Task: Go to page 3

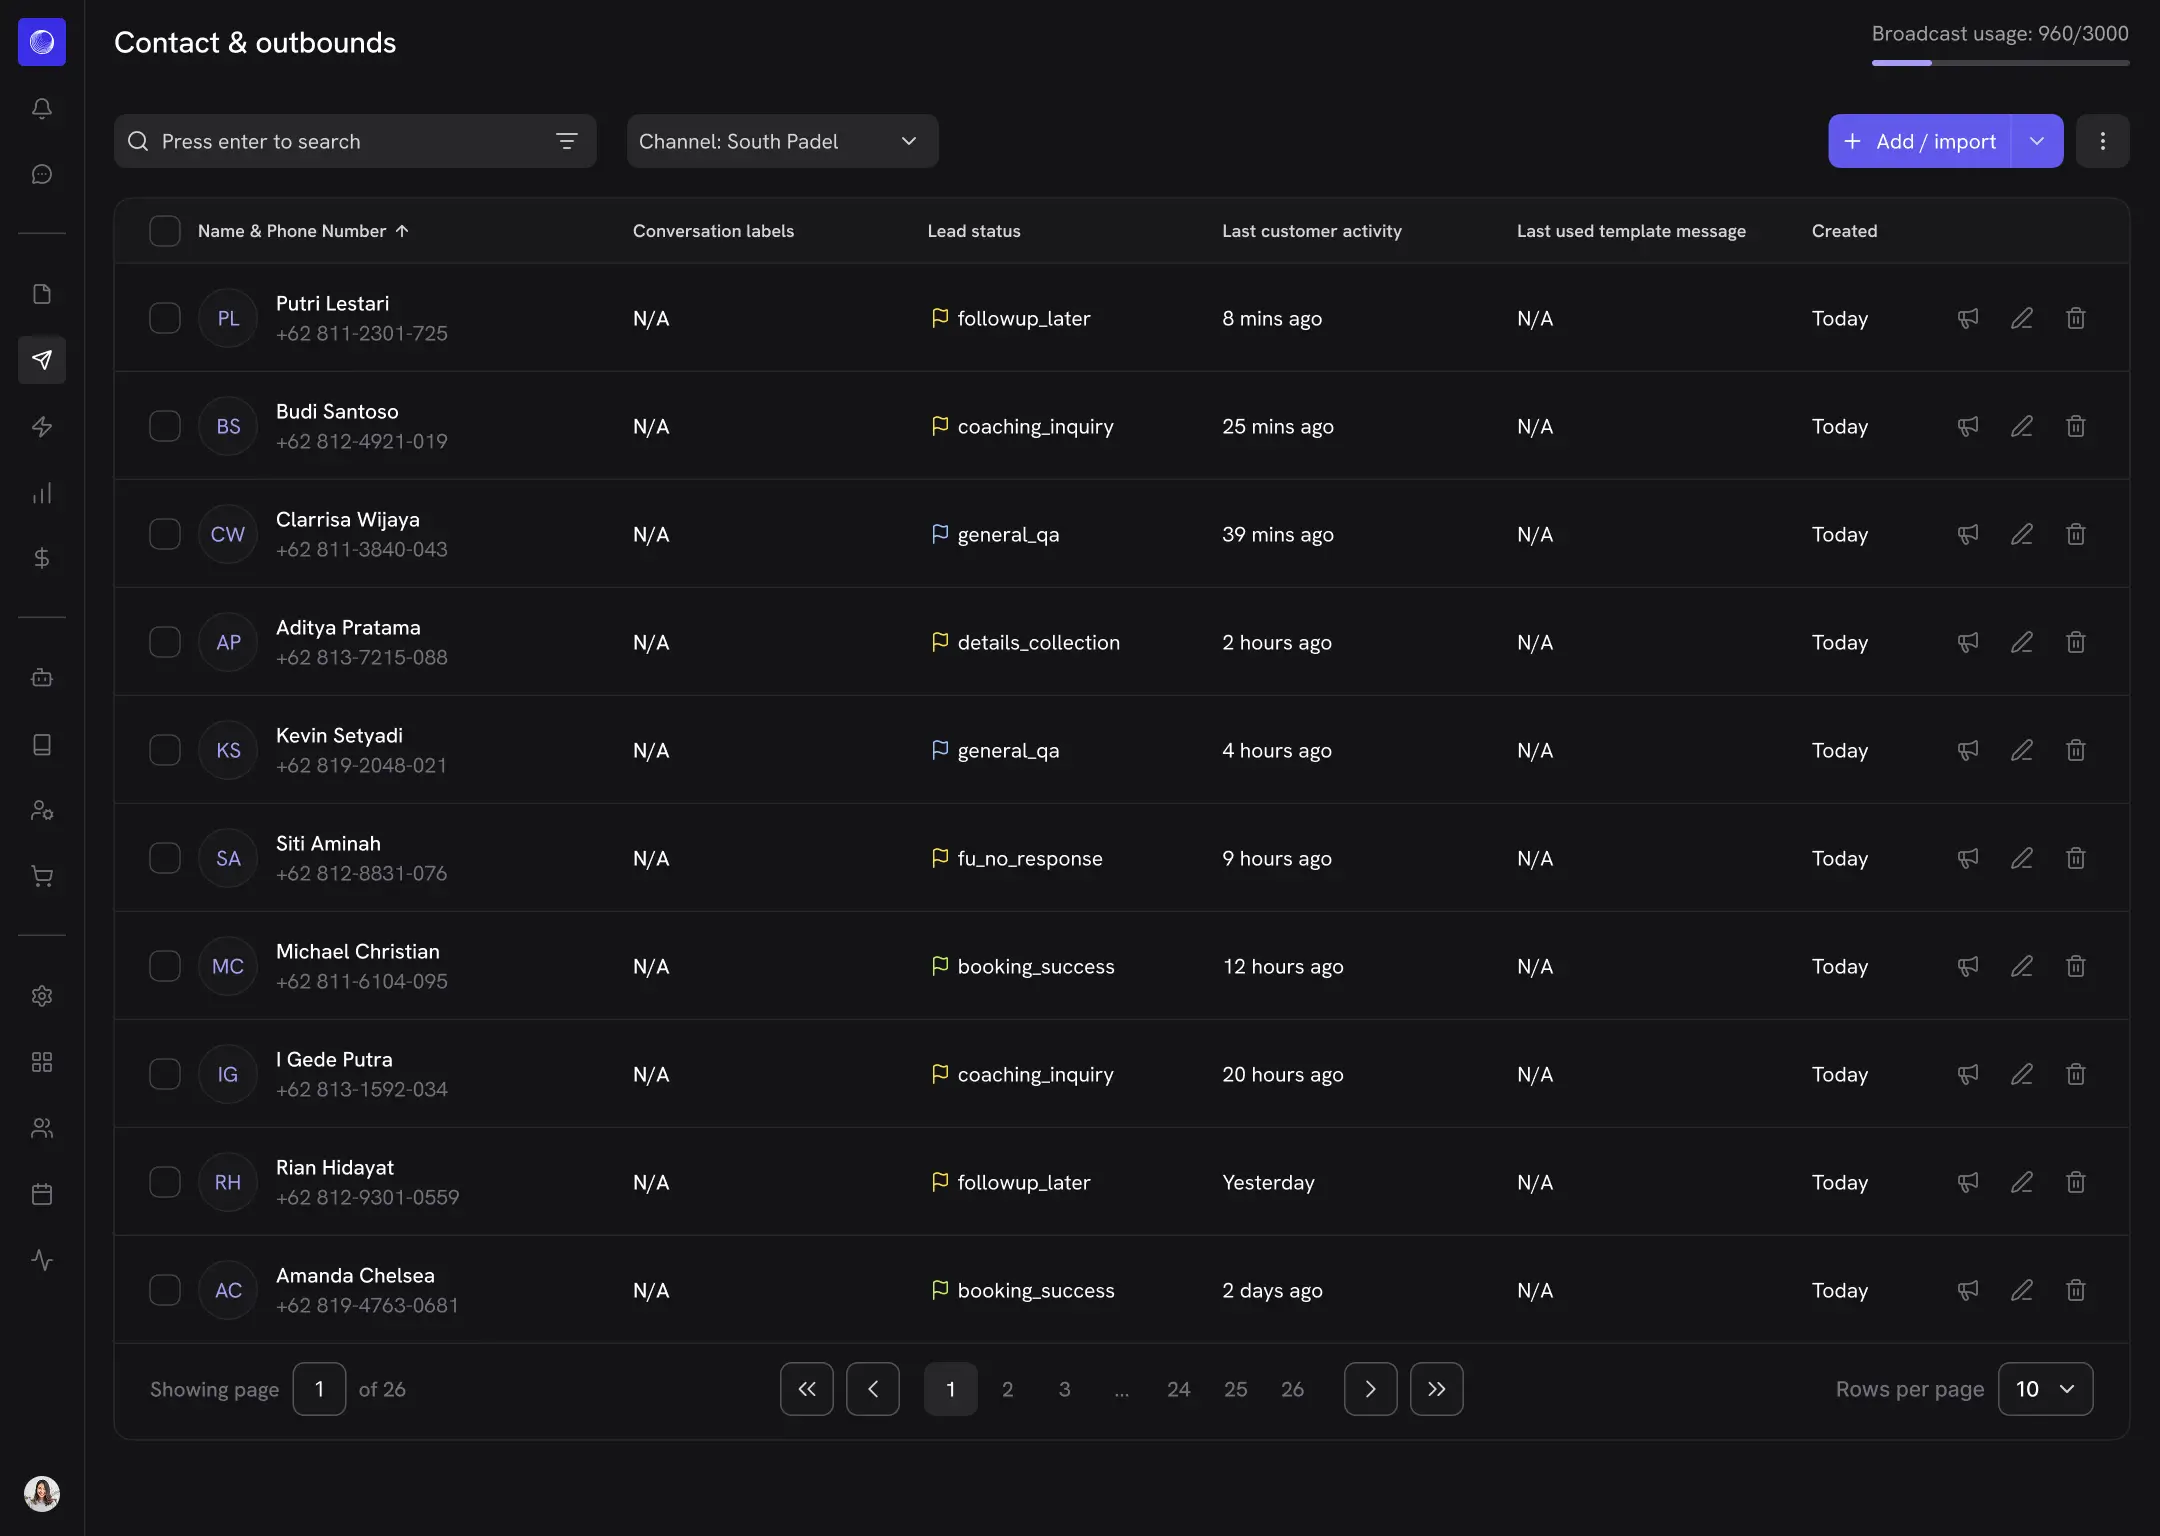Action: point(1065,1389)
